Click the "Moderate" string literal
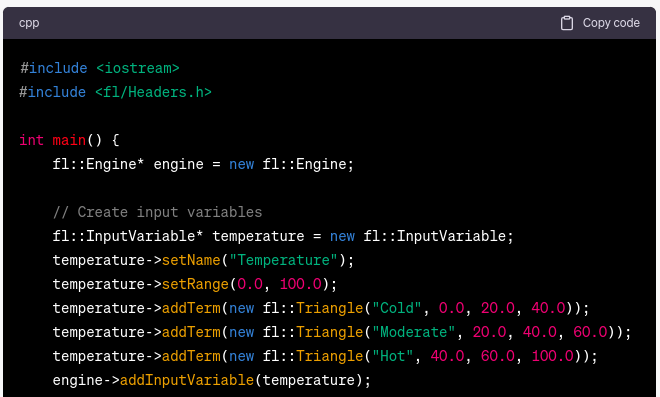660x397 pixels. click(414, 332)
